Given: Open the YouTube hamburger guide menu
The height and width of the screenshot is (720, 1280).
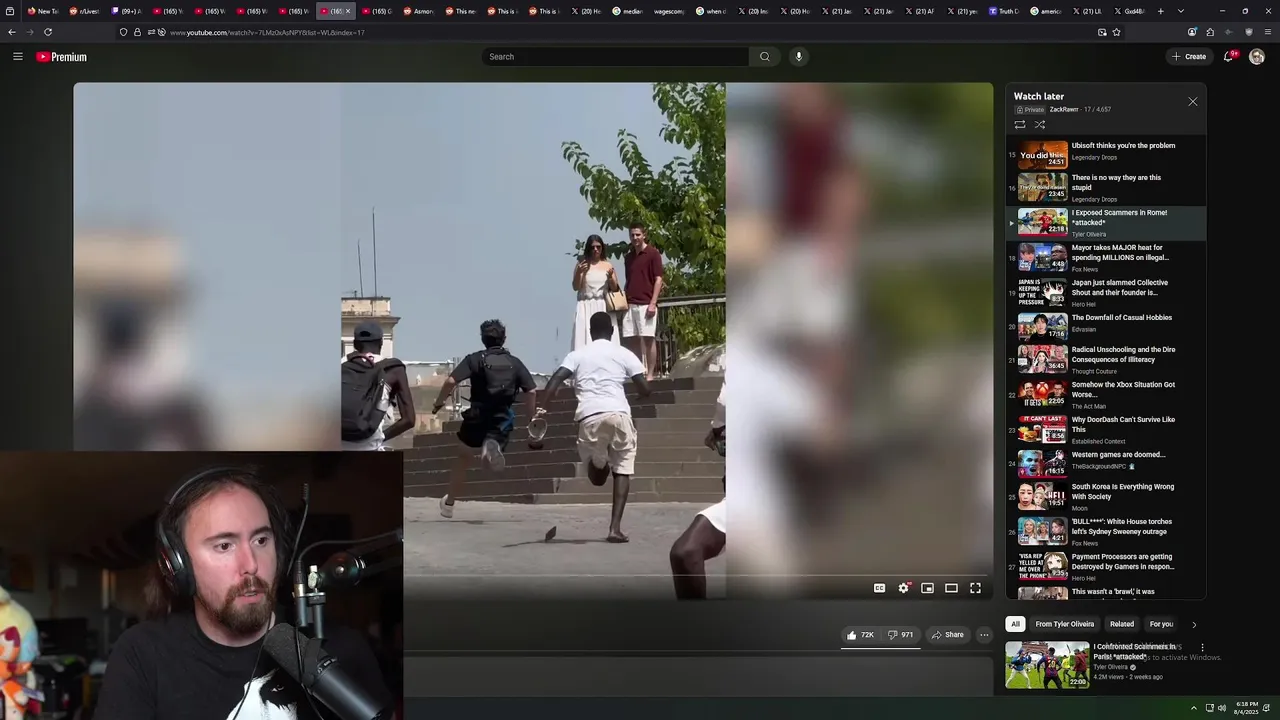Looking at the screenshot, I should [18, 57].
